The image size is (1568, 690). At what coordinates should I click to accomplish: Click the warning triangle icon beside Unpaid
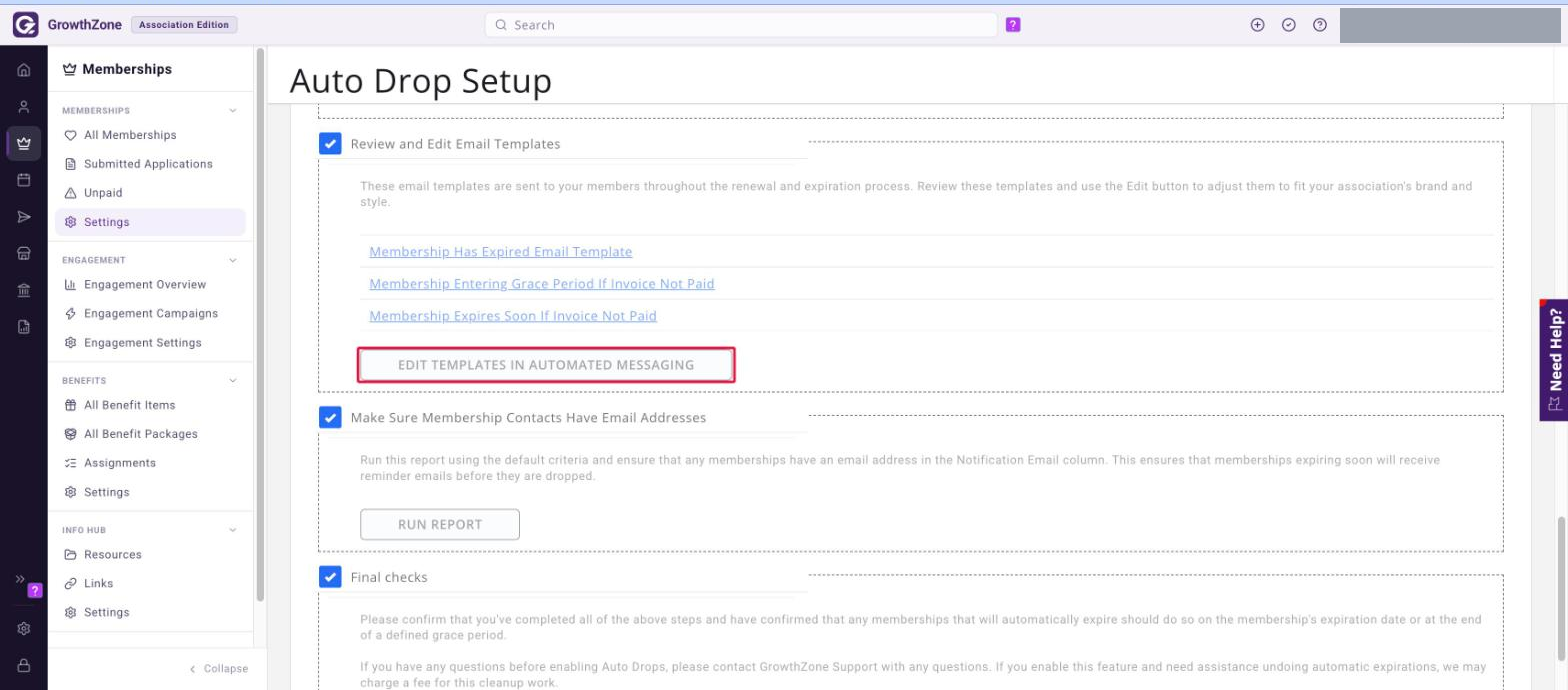point(70,193)
